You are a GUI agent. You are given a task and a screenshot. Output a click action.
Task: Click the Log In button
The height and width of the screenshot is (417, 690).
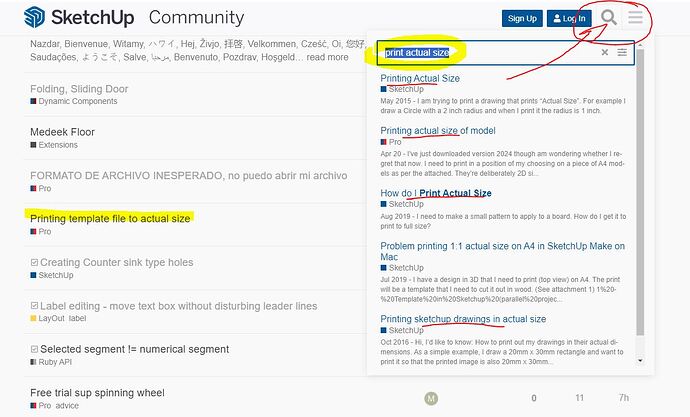coord(569,18)
